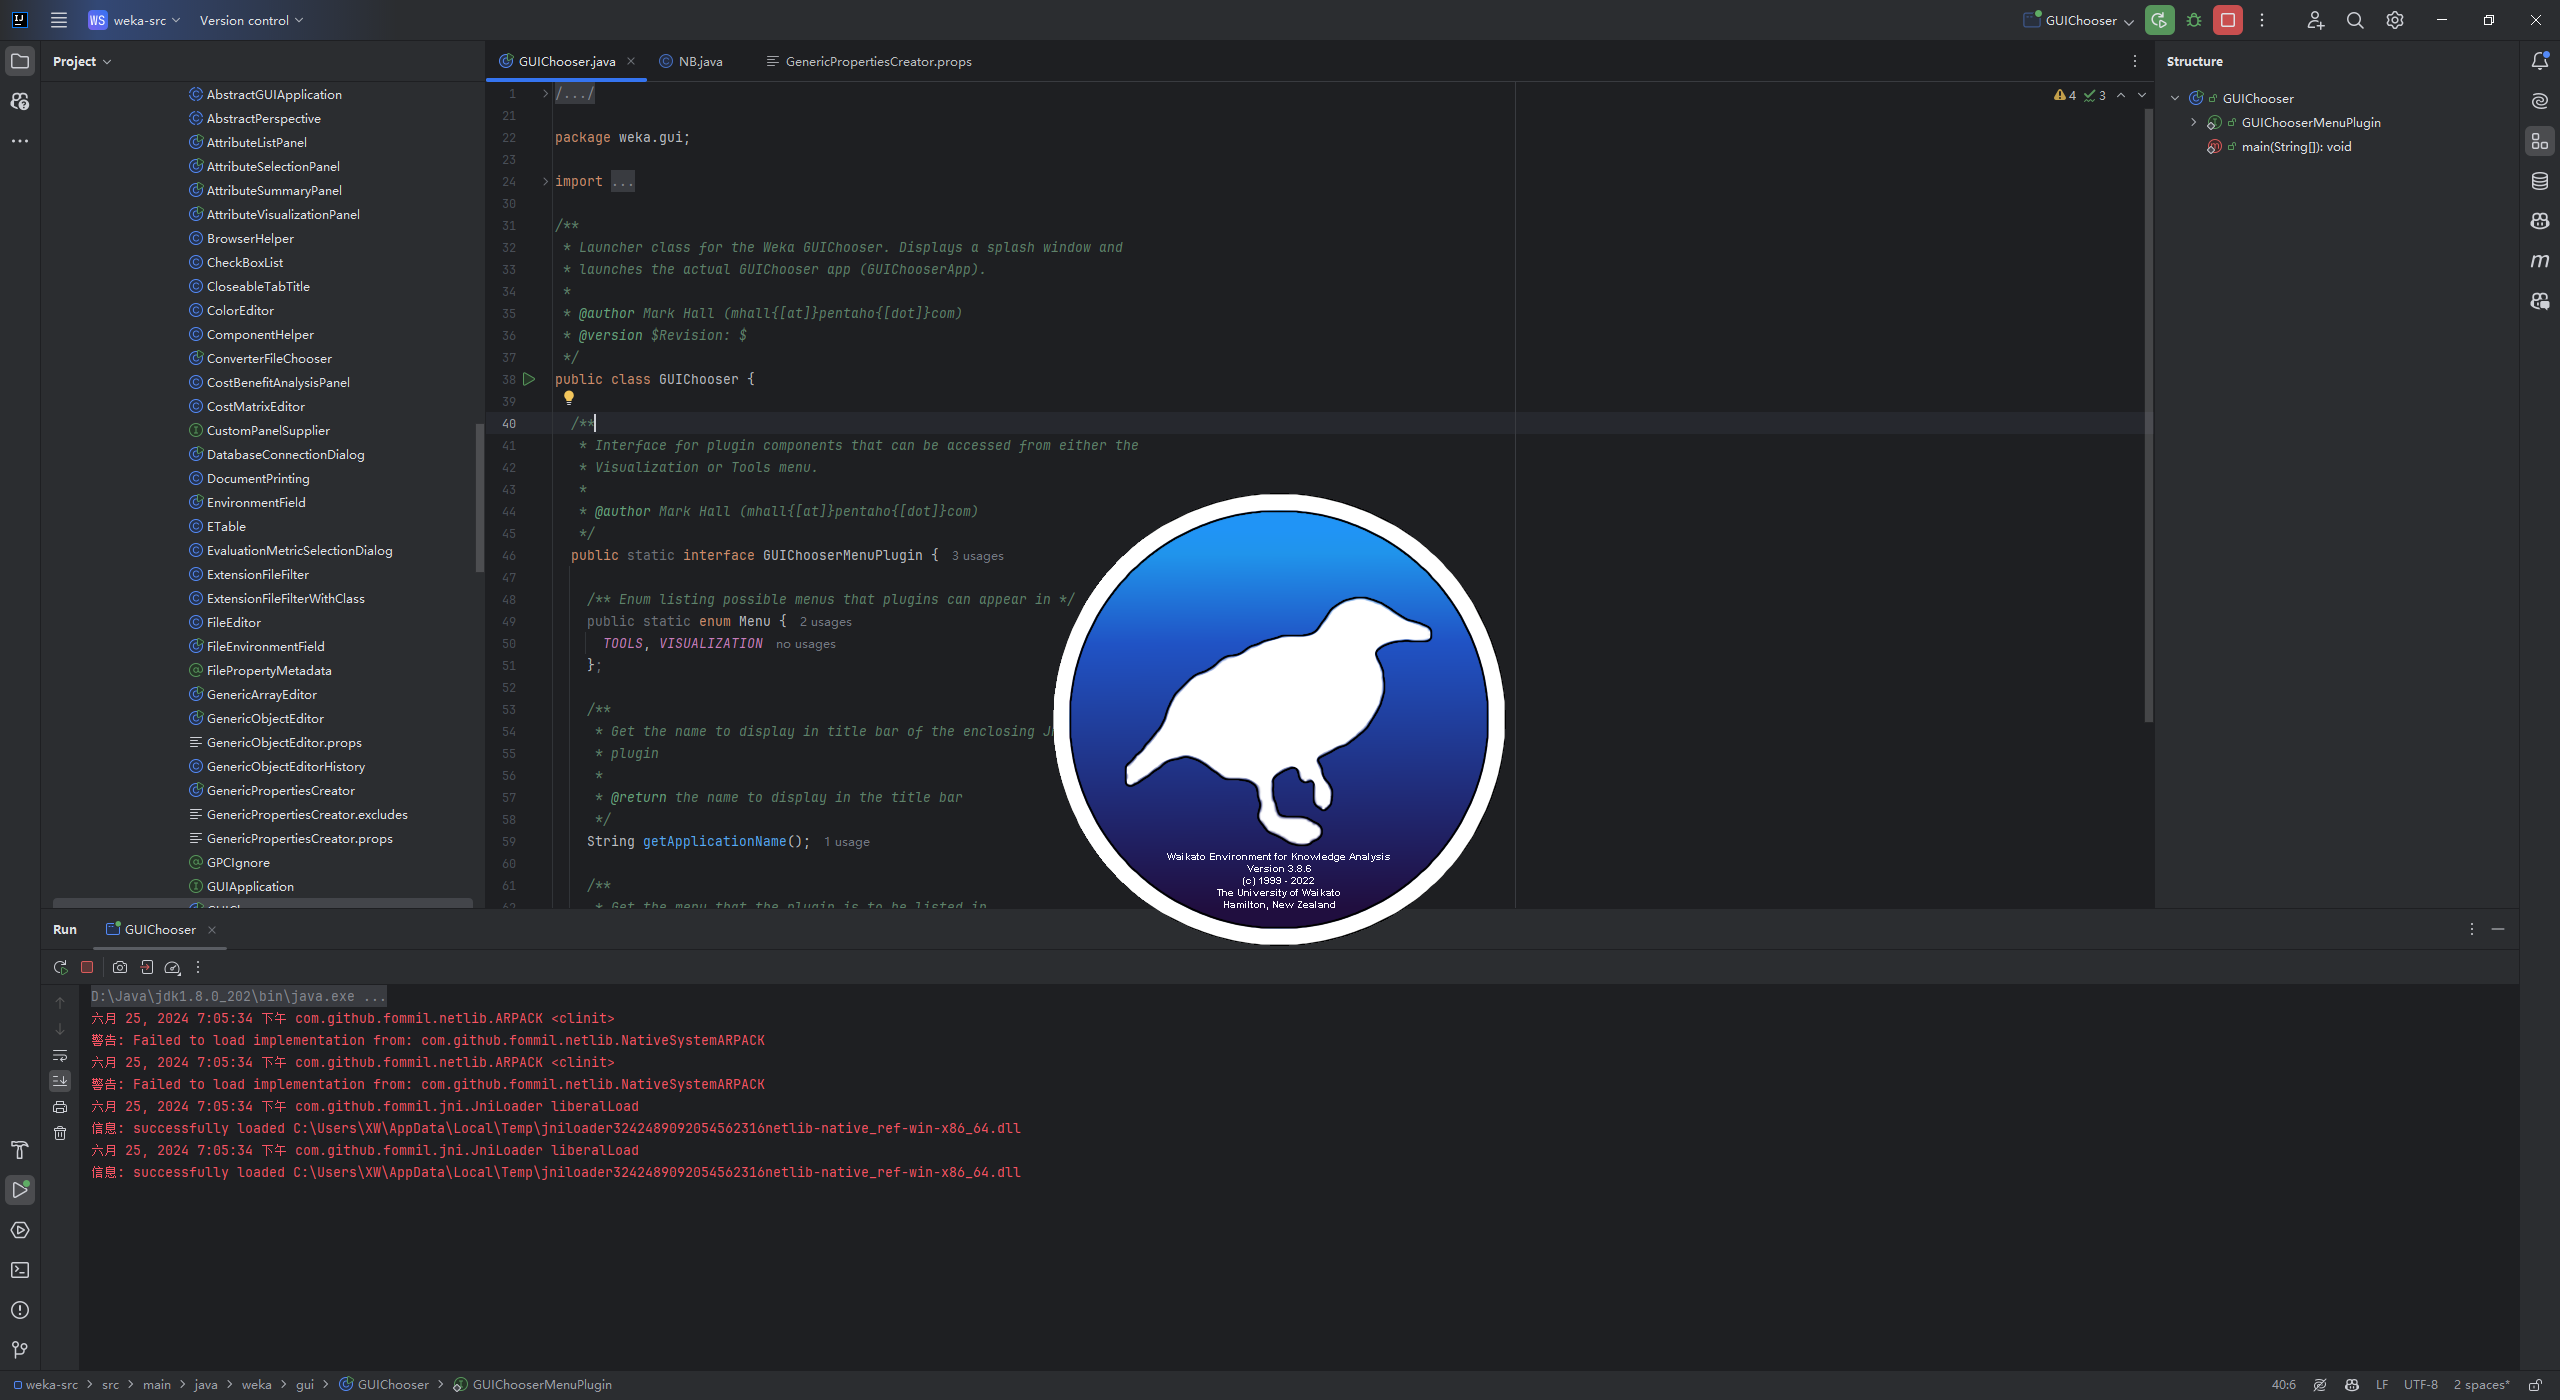This screenshot has width=2560, height=1400.
Task: Hide the Run tool window
Action: [2498, 929]
